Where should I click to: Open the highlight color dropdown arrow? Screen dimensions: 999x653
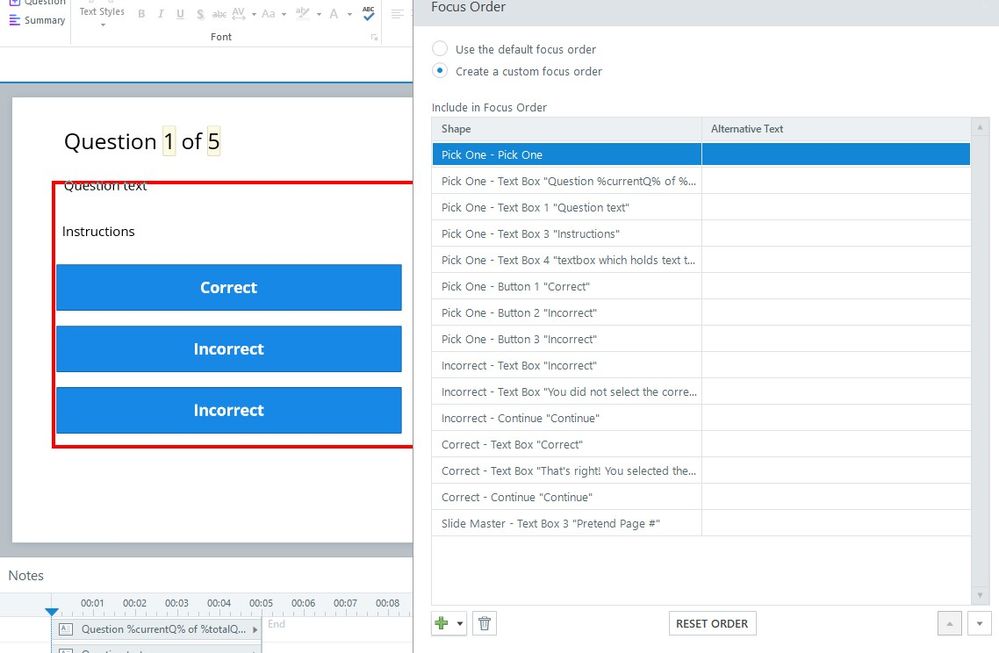tap(319, 14)
